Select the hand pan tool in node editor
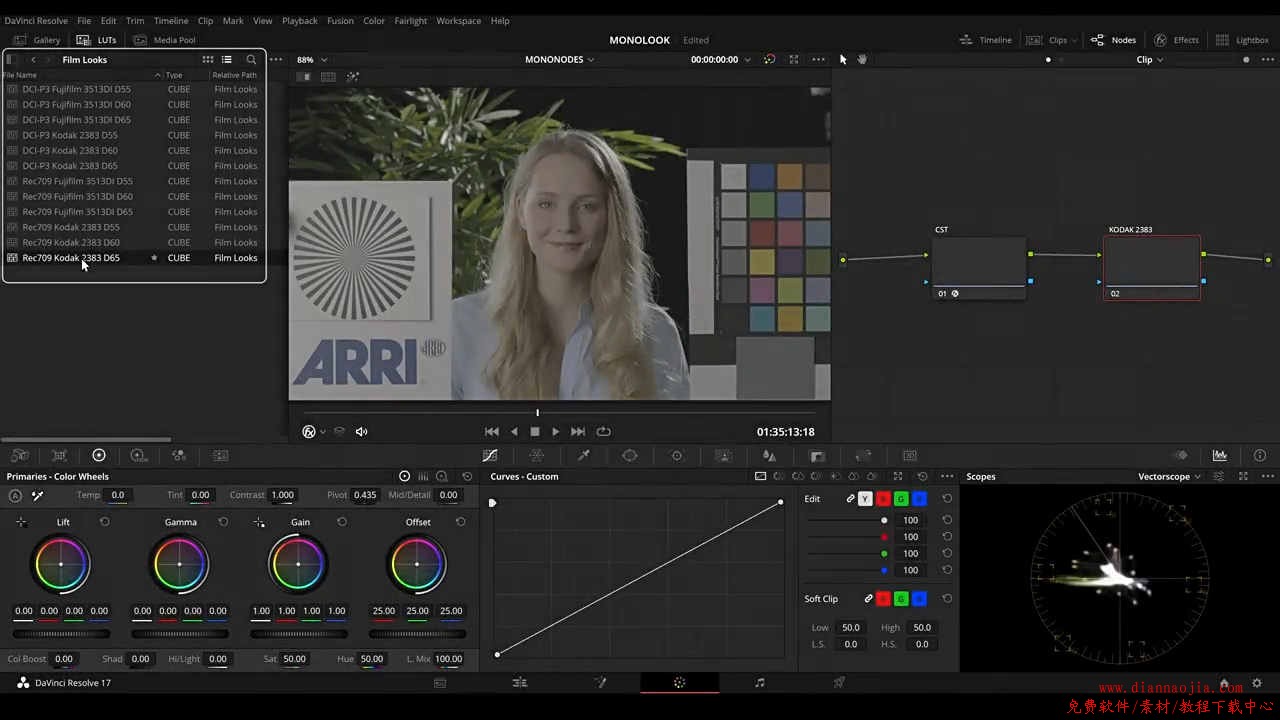Screen dimensions: 1280x720 coord(861,60)
